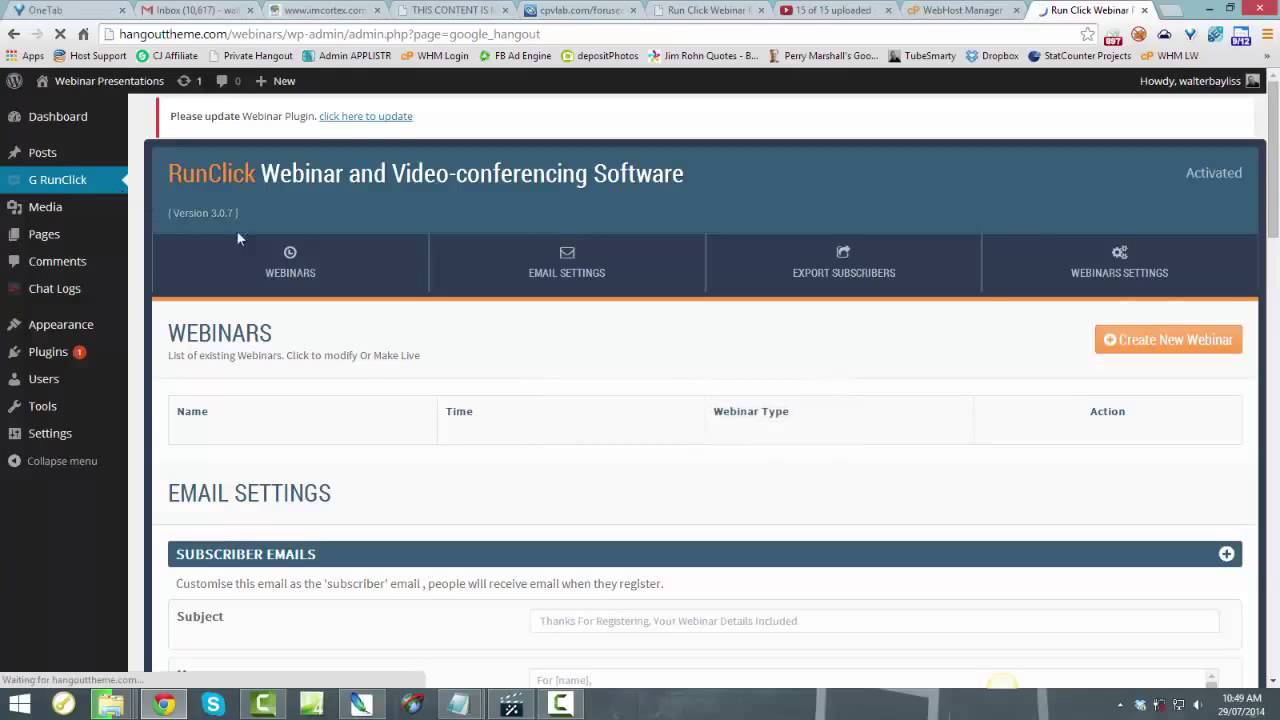The width and height of the screenshot is (1280, 720).
Task: Switch to '15 of 15 uploaded' tab
Action: pyautogui.click(x=833, y=10)
